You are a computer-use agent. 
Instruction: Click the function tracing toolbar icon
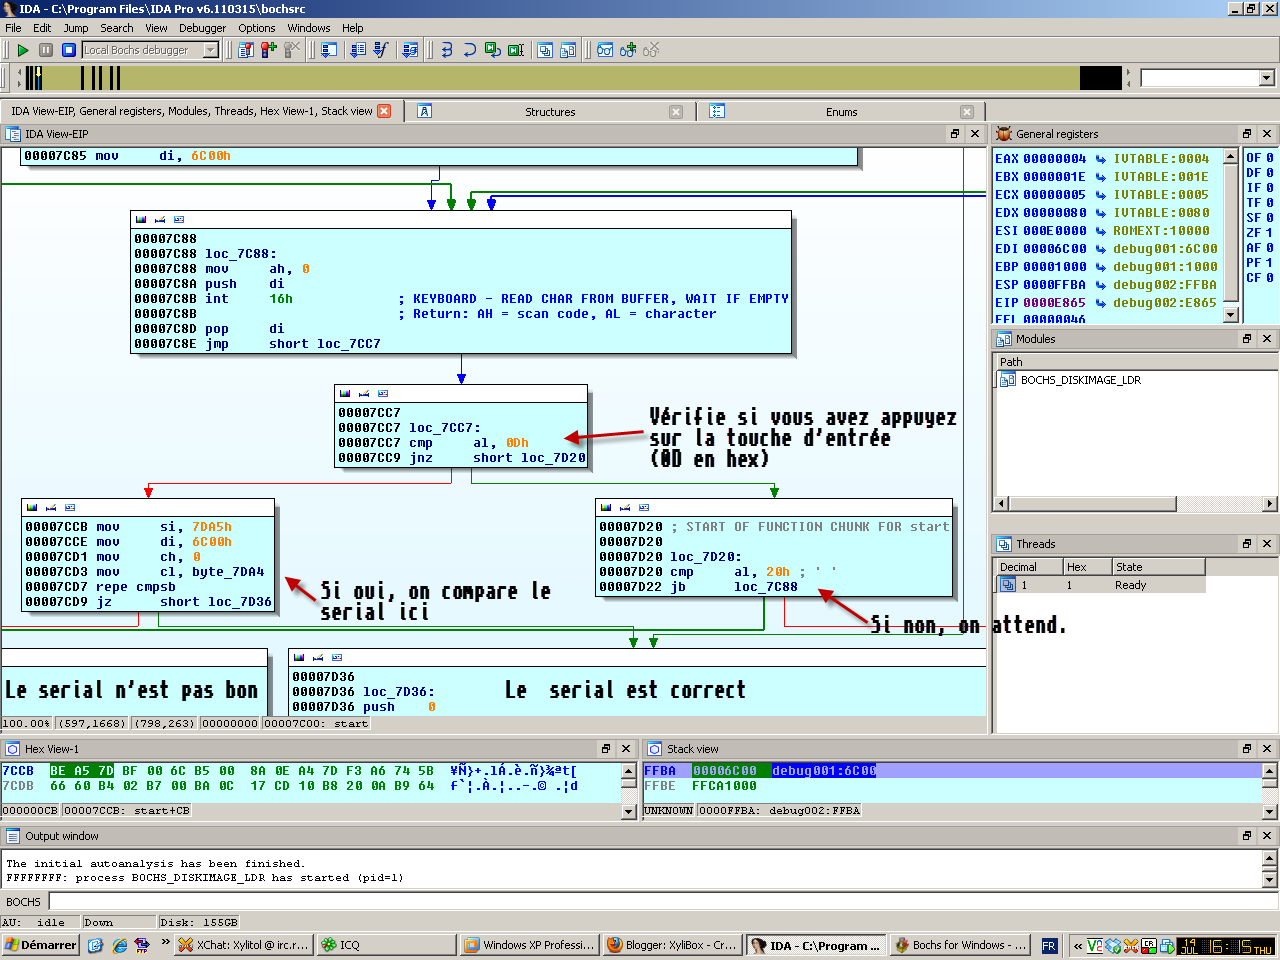(x=381, y=50)
